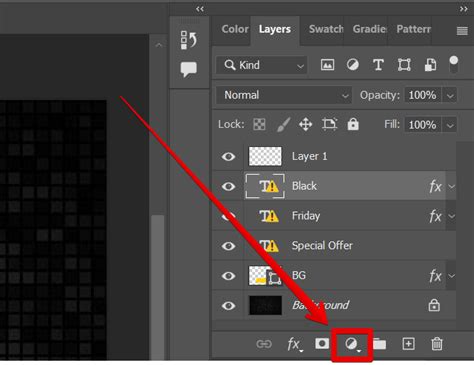This screenshot has height=365, width=474.
Task: Filter layers by adjustment layers icon
Action: coord(353,64)
